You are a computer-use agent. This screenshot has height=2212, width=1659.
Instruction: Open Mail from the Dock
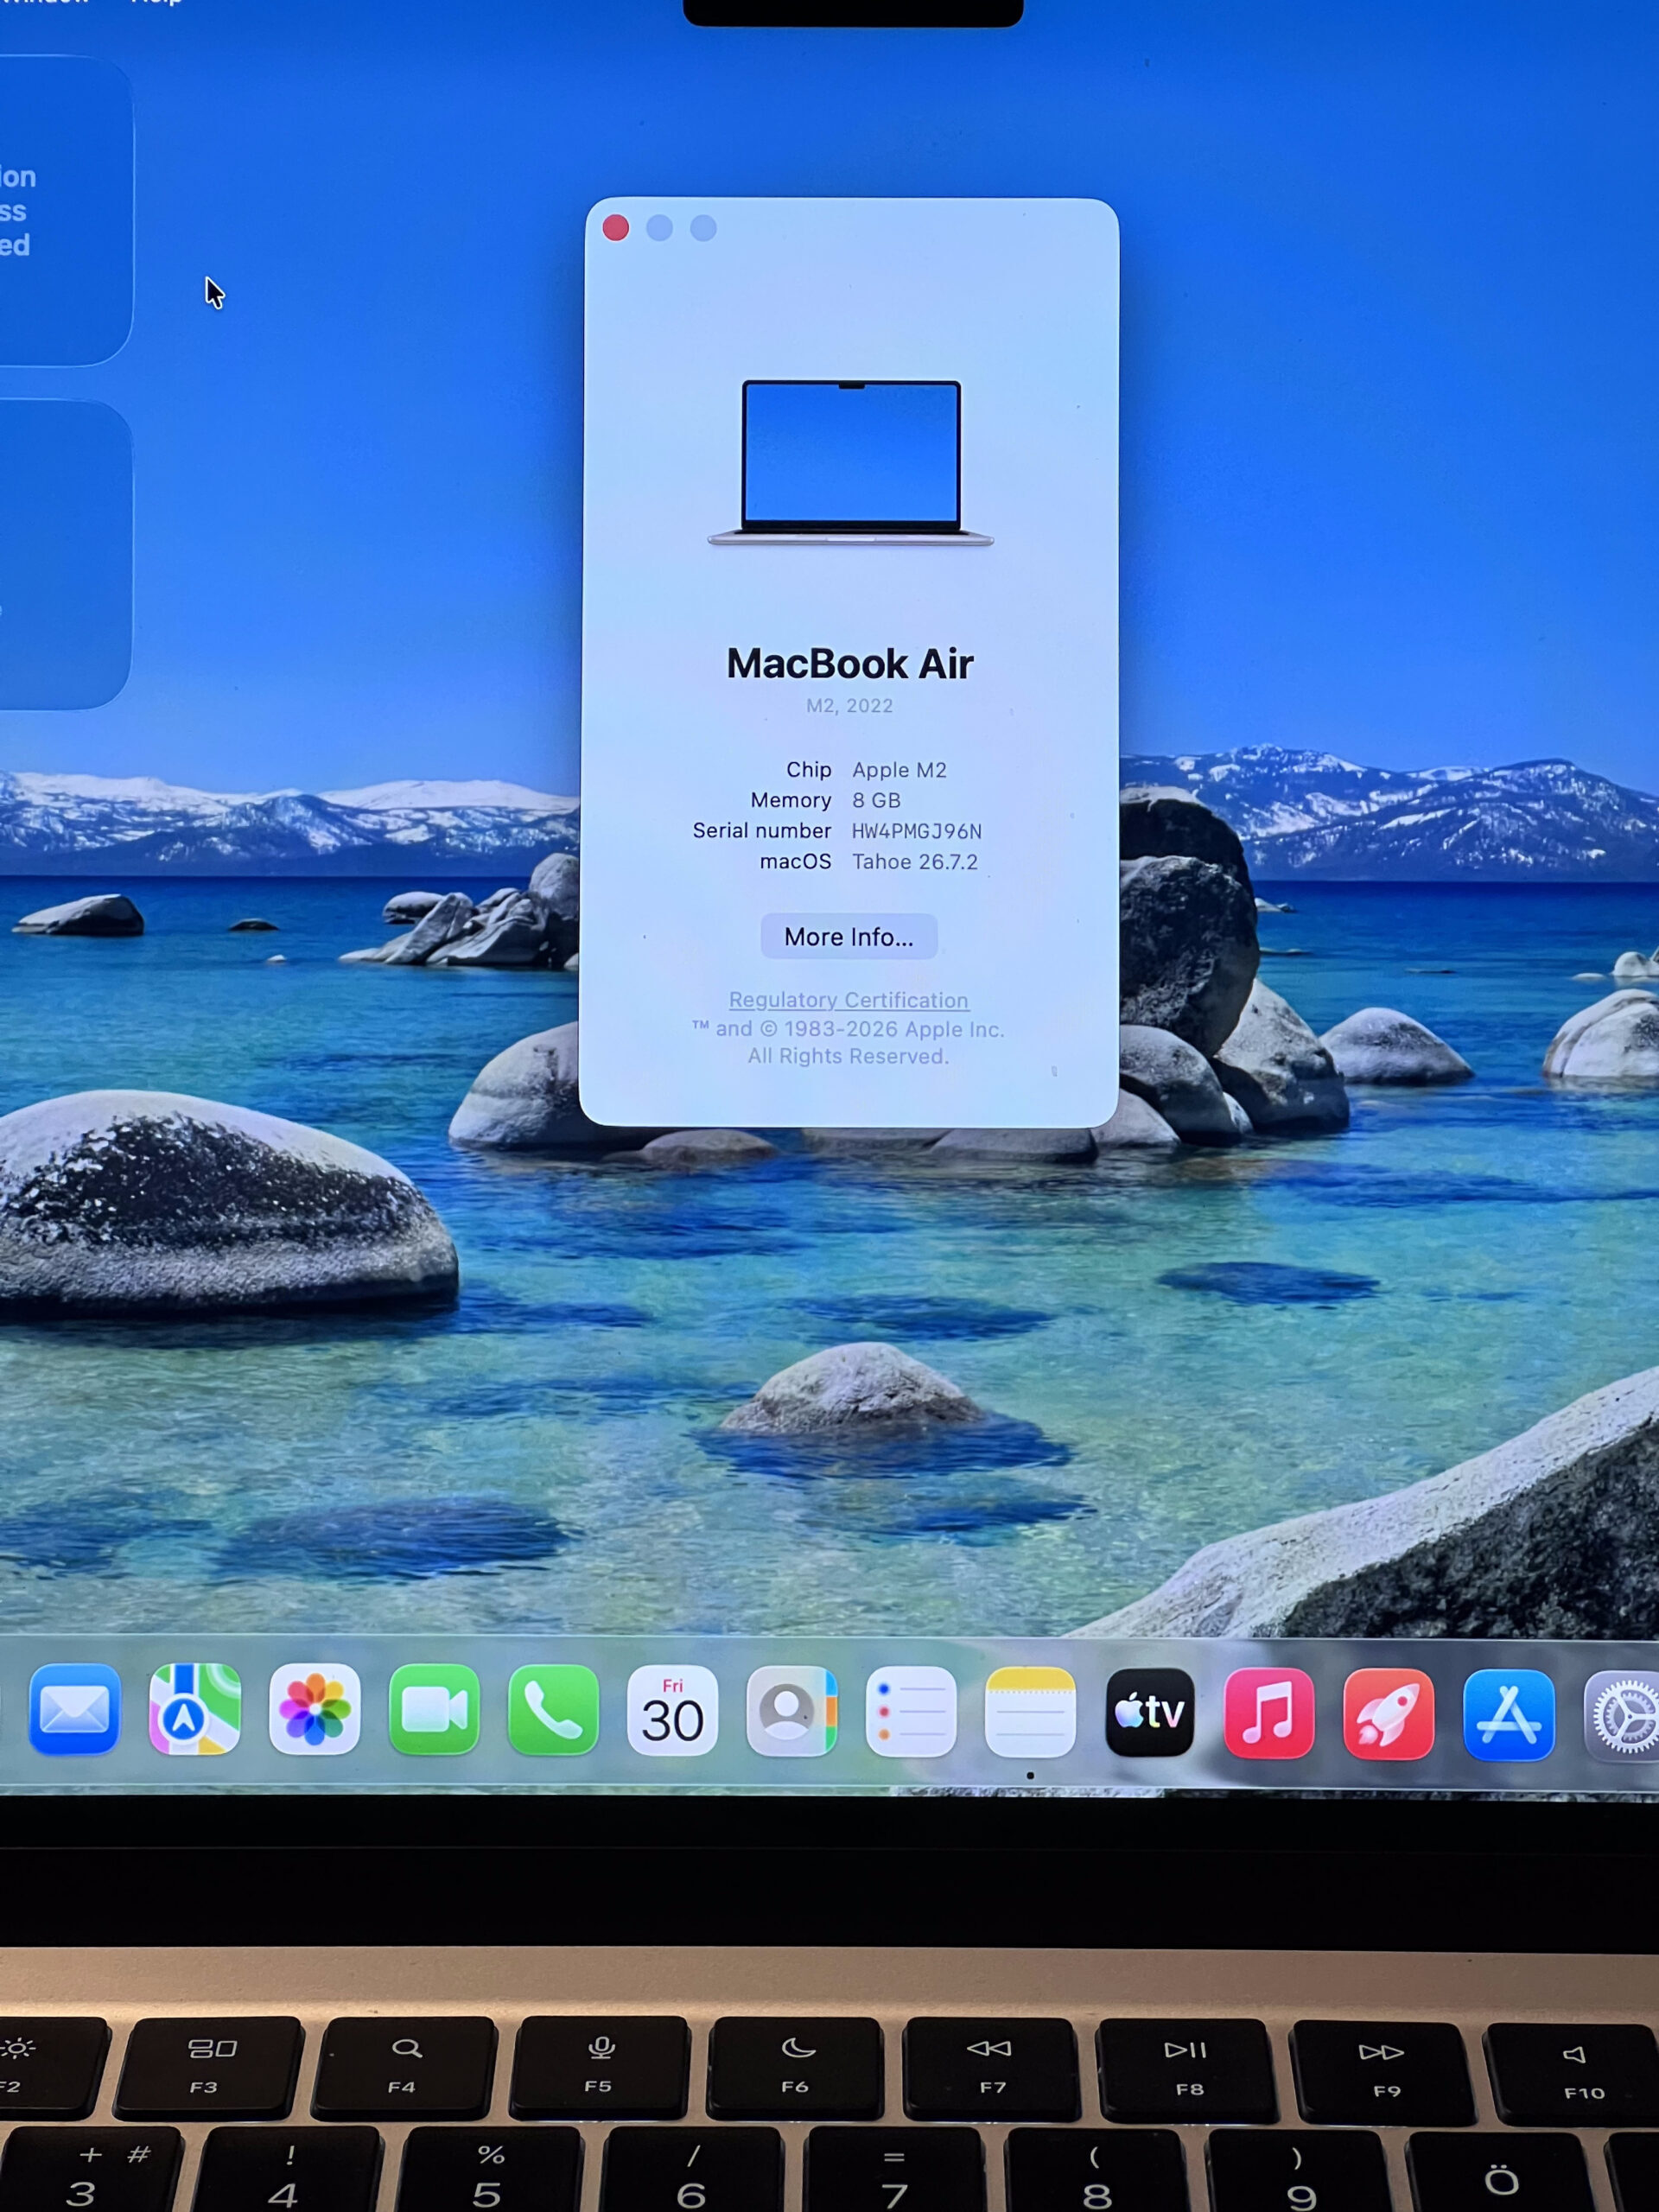pos(74,1709)
